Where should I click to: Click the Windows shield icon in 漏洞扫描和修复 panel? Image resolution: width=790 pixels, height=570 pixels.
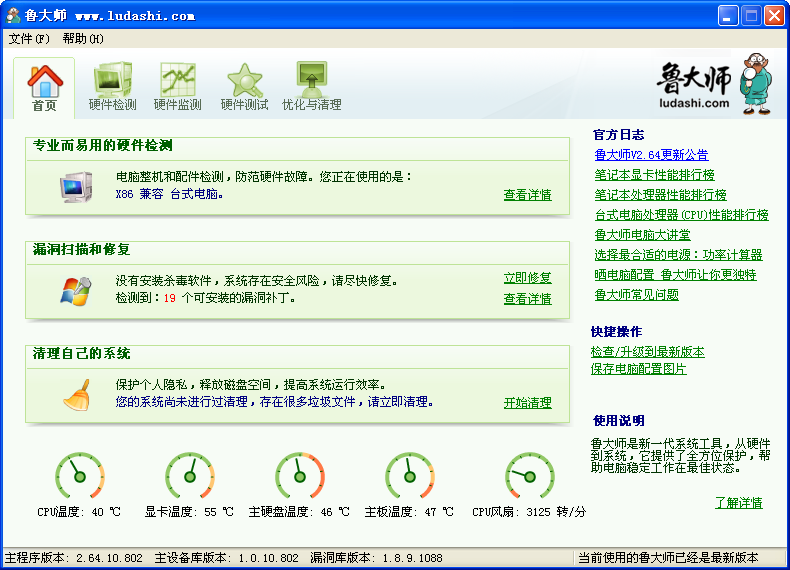click(x=76, y=291)
